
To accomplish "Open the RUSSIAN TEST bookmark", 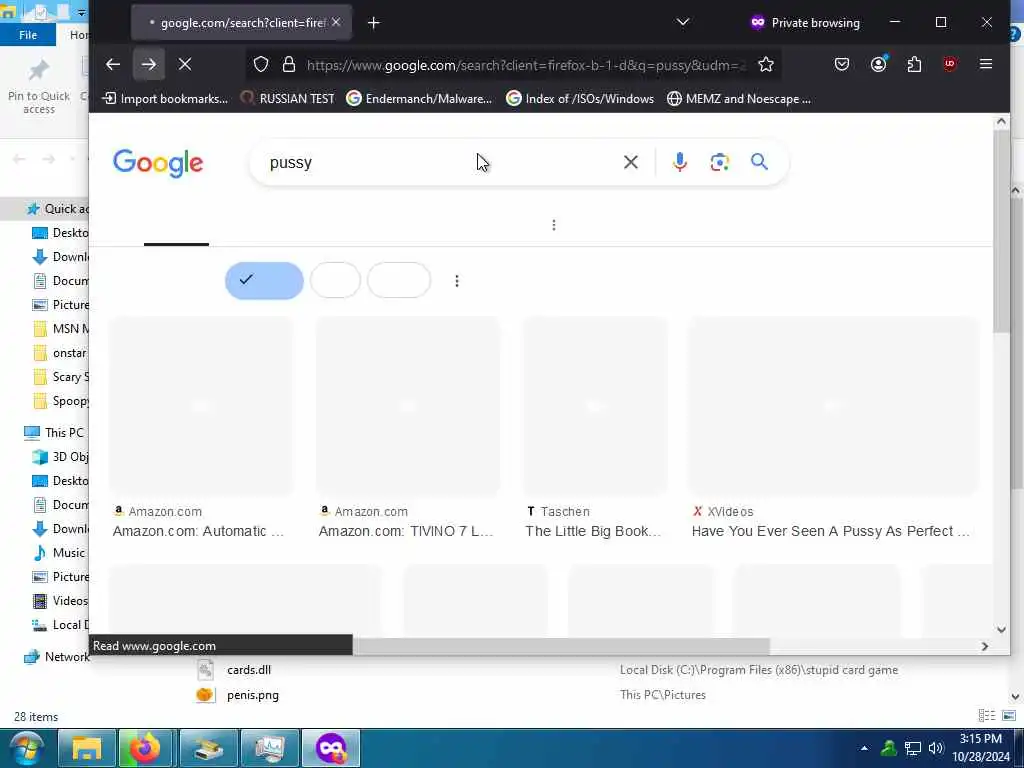I will pyautogui.click(x=287, y=99).
